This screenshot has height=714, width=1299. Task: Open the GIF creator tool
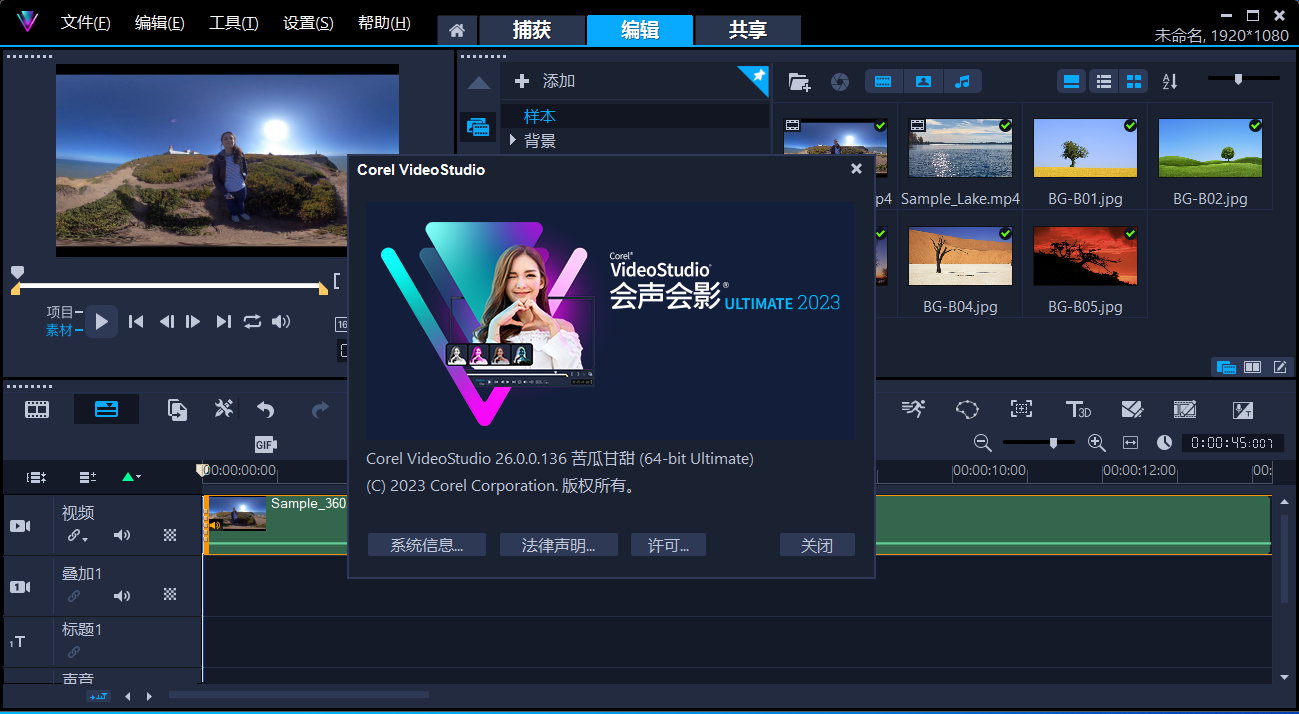coord(265,445)
